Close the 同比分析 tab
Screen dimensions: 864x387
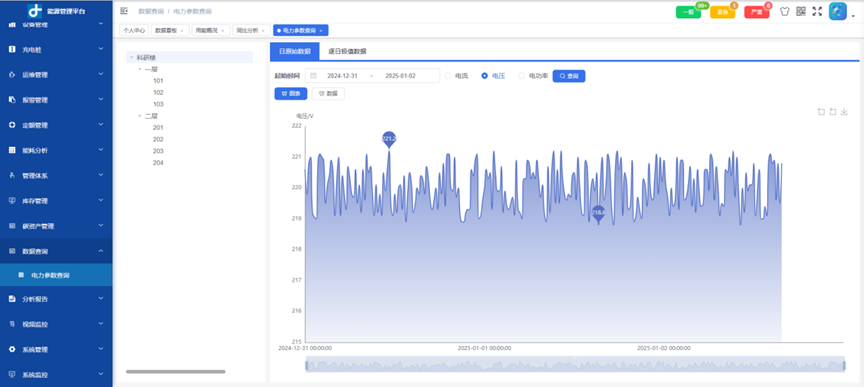pos(263,31)
